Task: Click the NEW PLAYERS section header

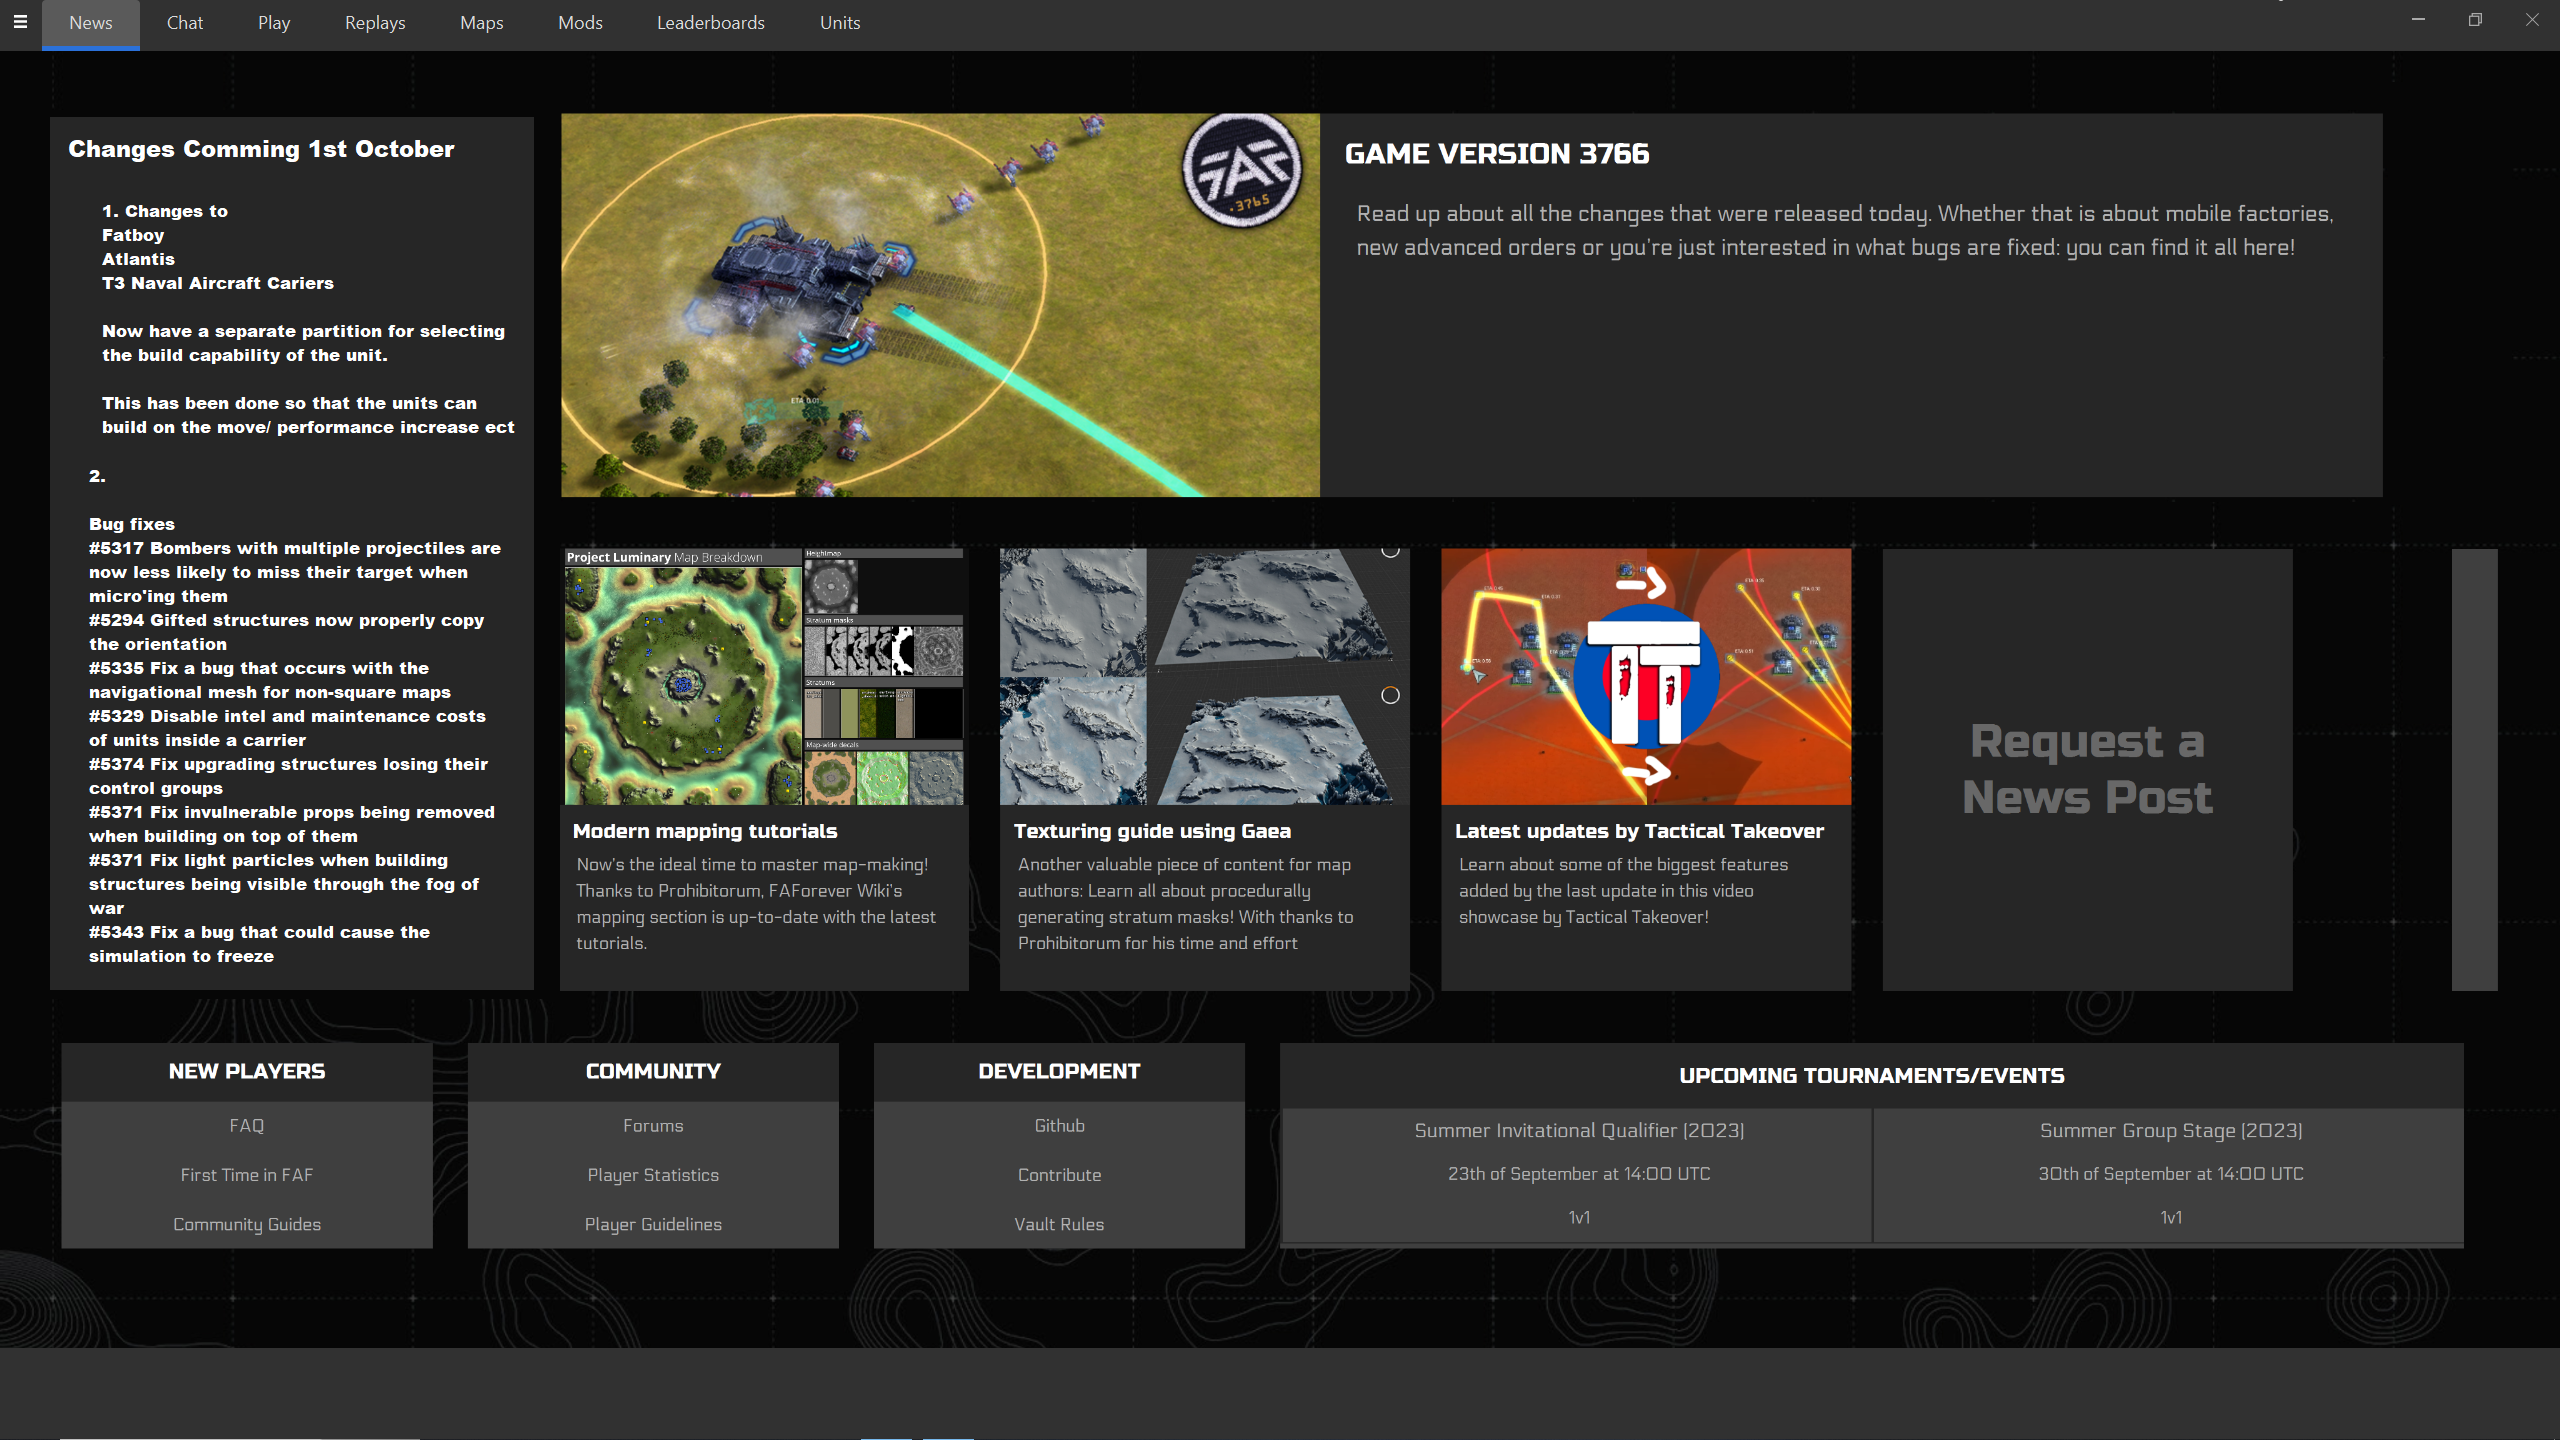Action: 247,1072
